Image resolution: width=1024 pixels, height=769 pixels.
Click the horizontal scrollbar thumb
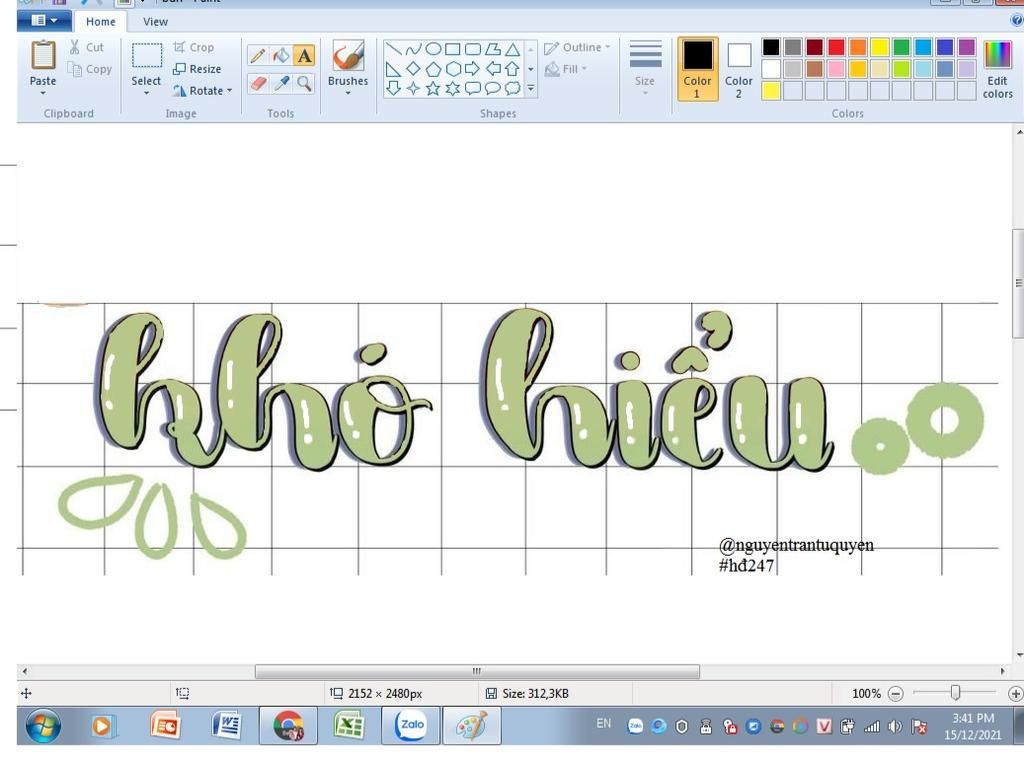pyautogui.click(x=477, y=671)
